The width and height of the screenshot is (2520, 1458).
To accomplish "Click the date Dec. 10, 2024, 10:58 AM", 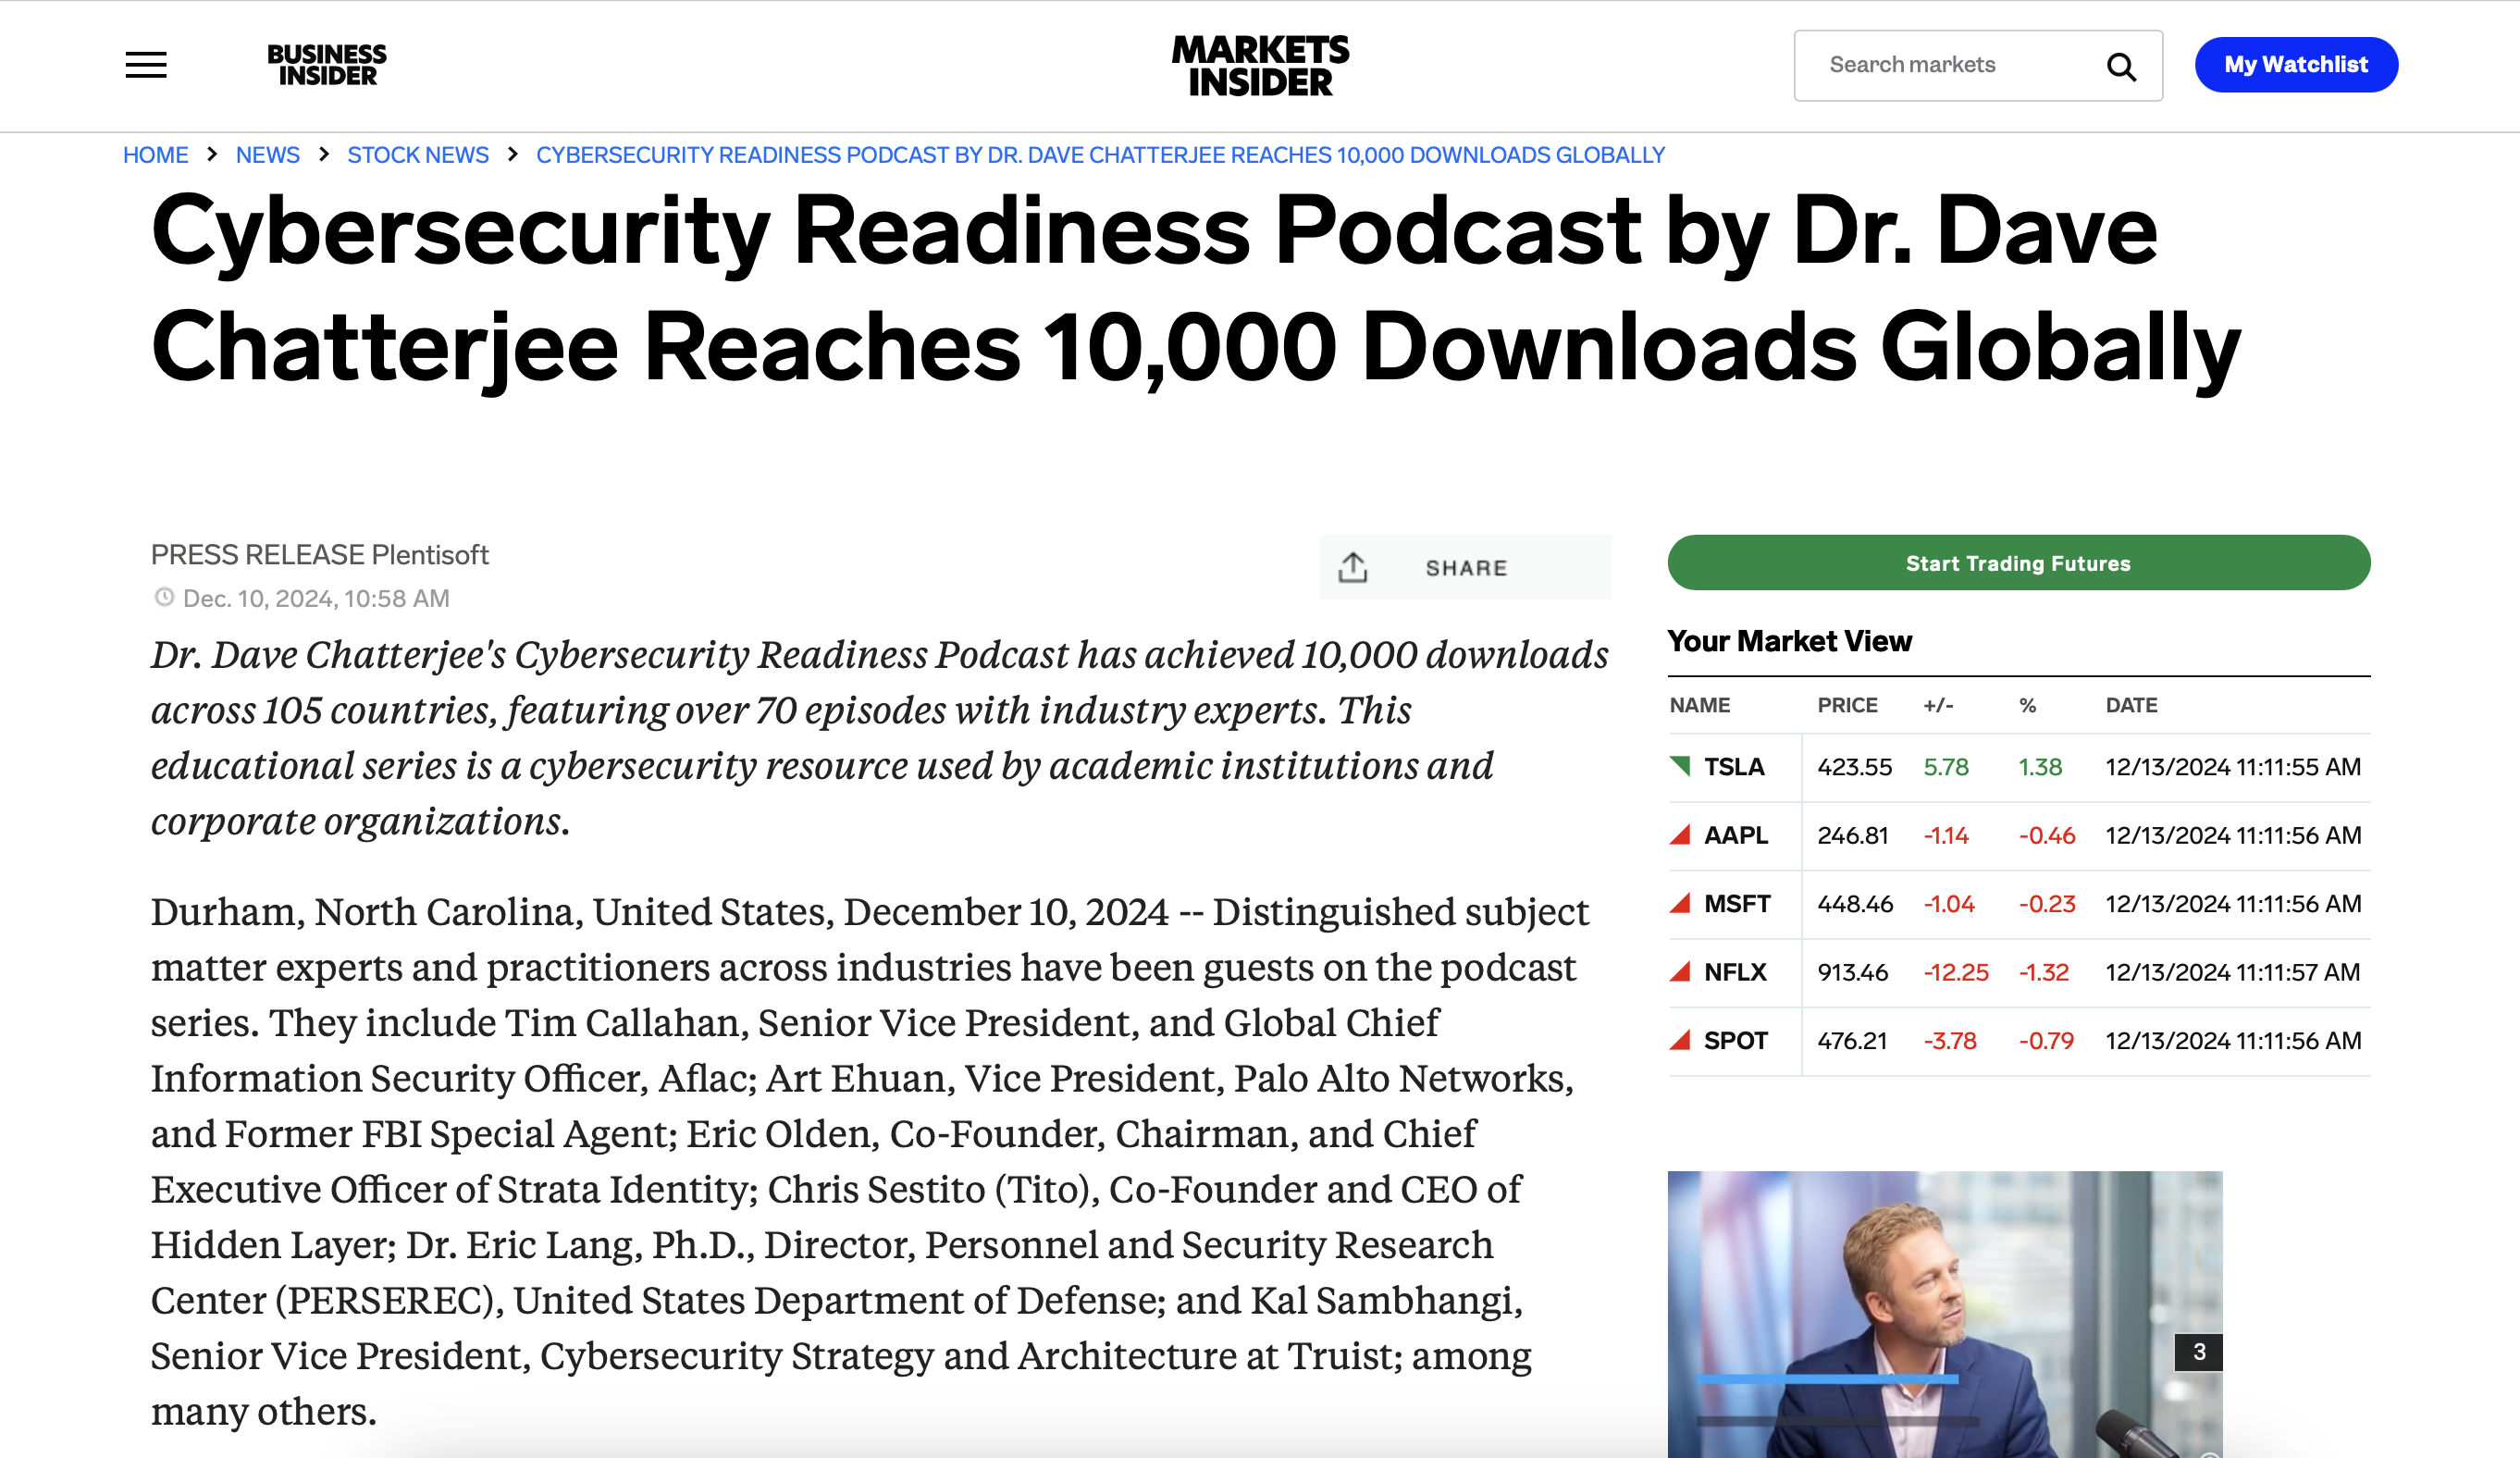I will coord(316,598).
